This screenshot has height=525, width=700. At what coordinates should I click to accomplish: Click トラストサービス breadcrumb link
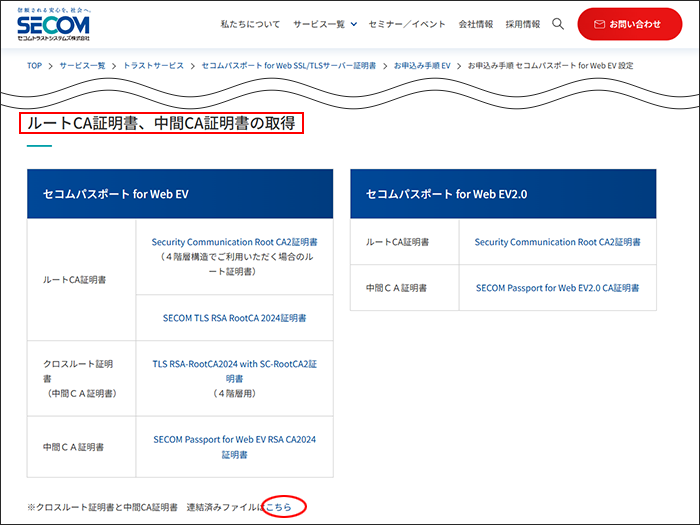pyautogui.click(x=153, y=66)
